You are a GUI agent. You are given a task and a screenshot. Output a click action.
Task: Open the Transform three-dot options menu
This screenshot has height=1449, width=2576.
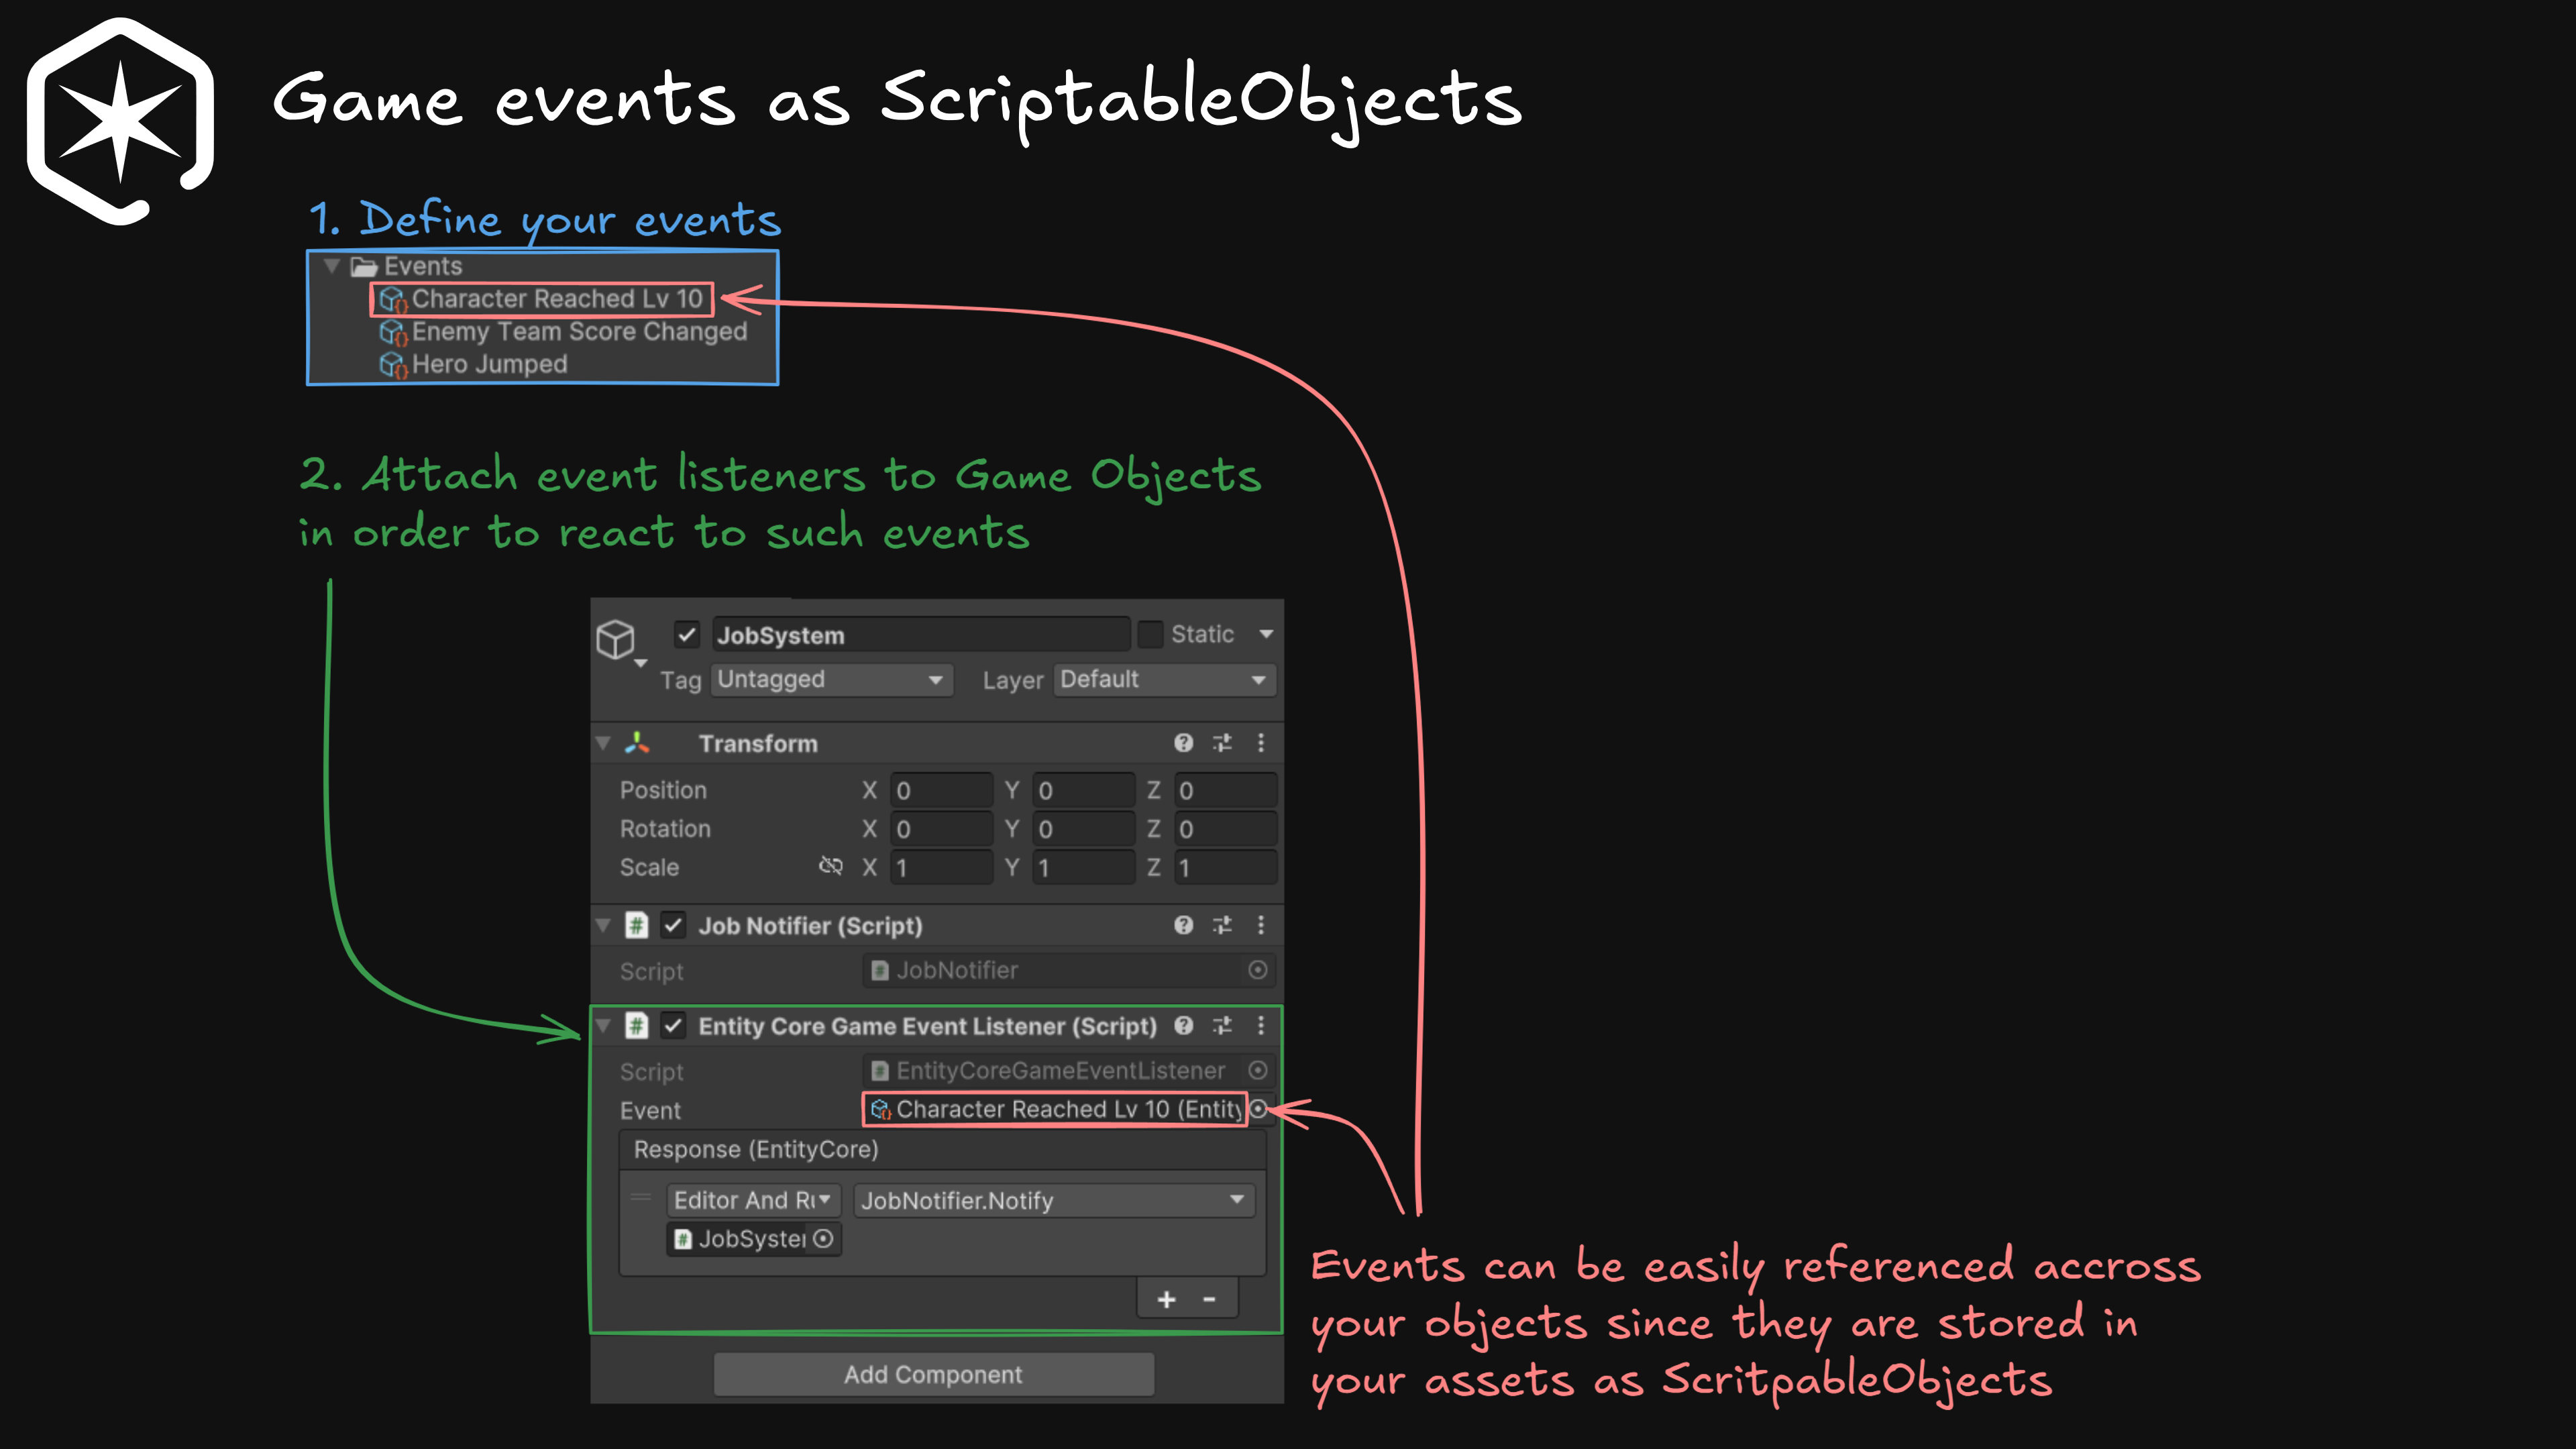[x=1260, y=743]
